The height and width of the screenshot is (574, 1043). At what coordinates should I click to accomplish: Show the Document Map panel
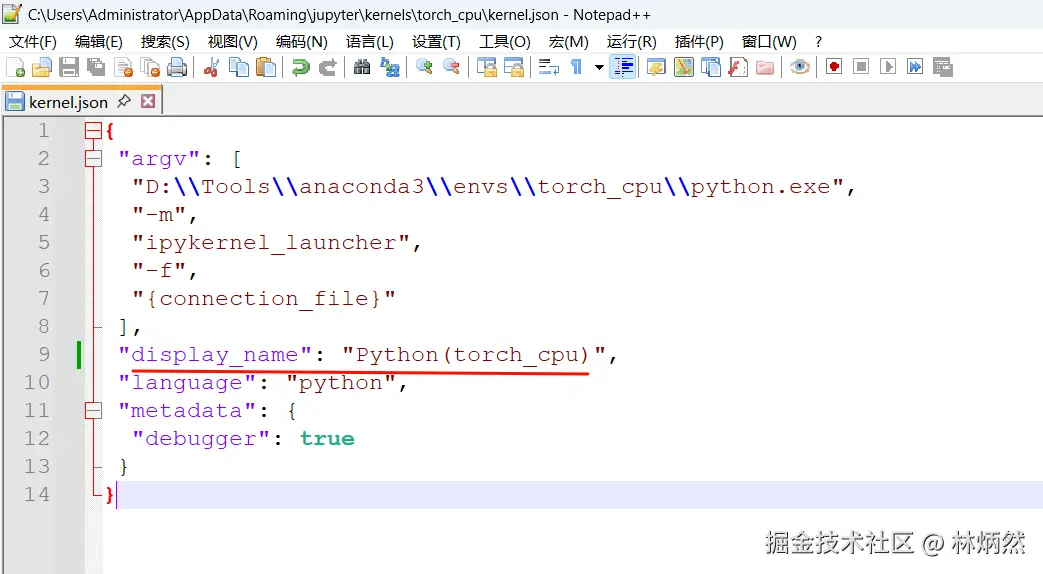tap(684, 67)
